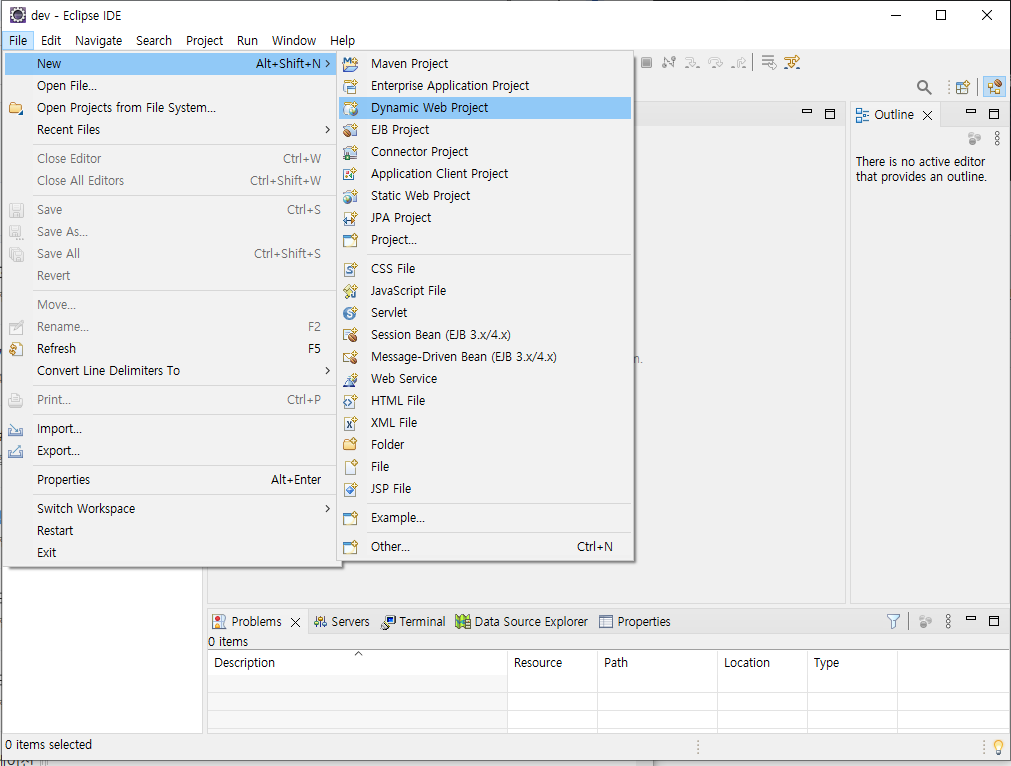Click the toolbar stop square icon
The image size is (1011, 766).
[647, 63]
